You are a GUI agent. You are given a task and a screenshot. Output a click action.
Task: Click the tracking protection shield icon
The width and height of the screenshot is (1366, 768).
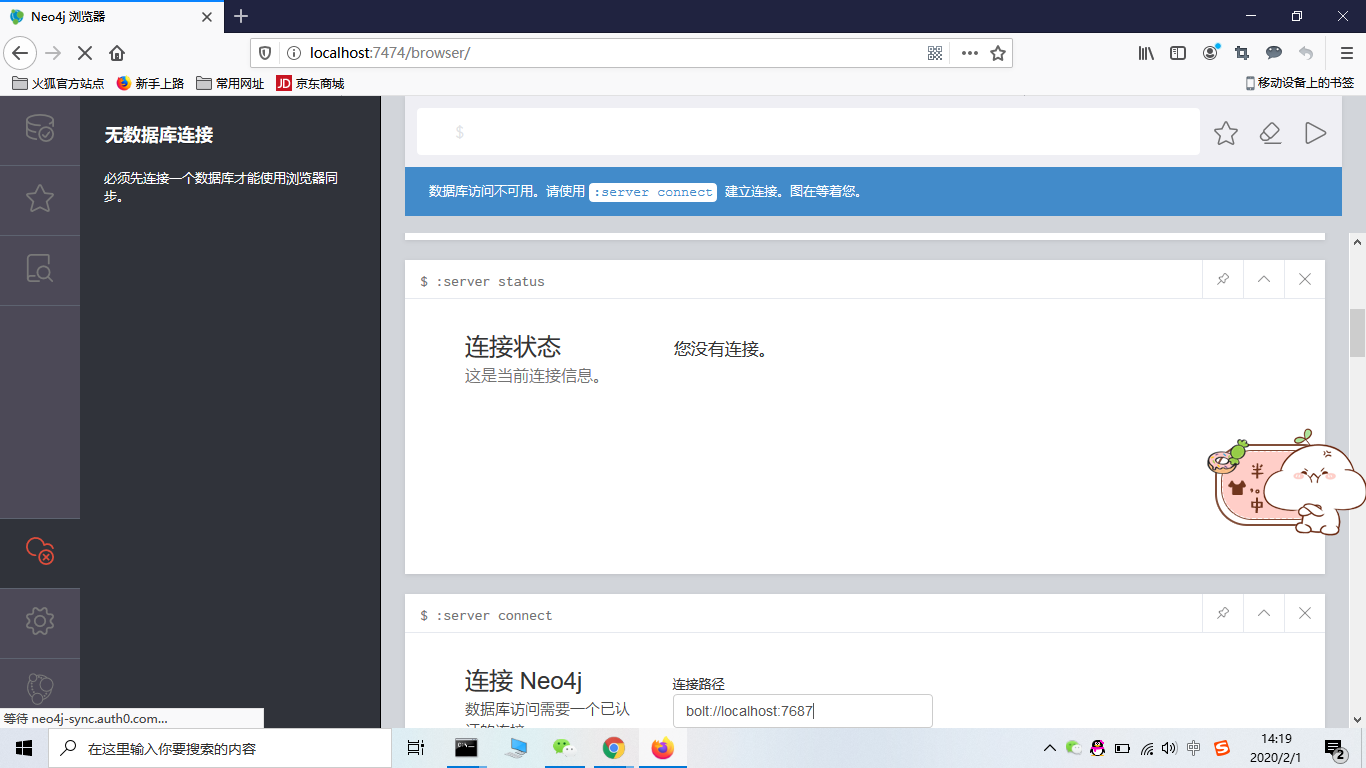pos(265,53)
